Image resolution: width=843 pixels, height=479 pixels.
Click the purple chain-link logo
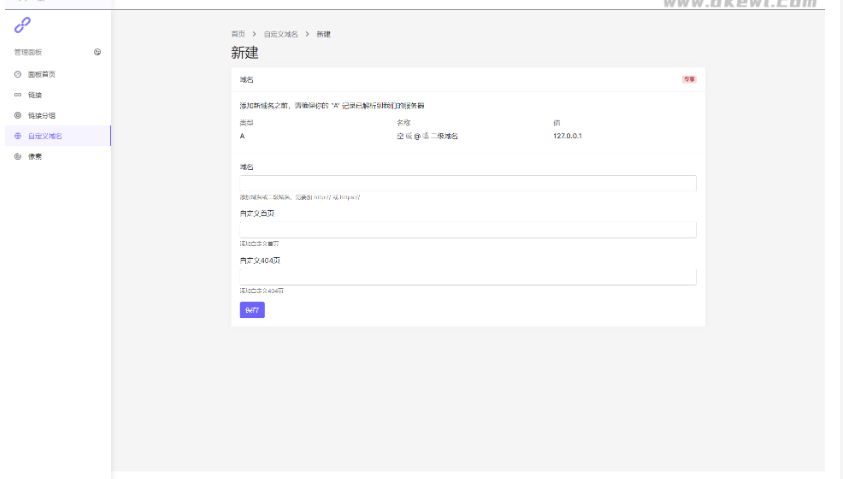click(23, 25)
